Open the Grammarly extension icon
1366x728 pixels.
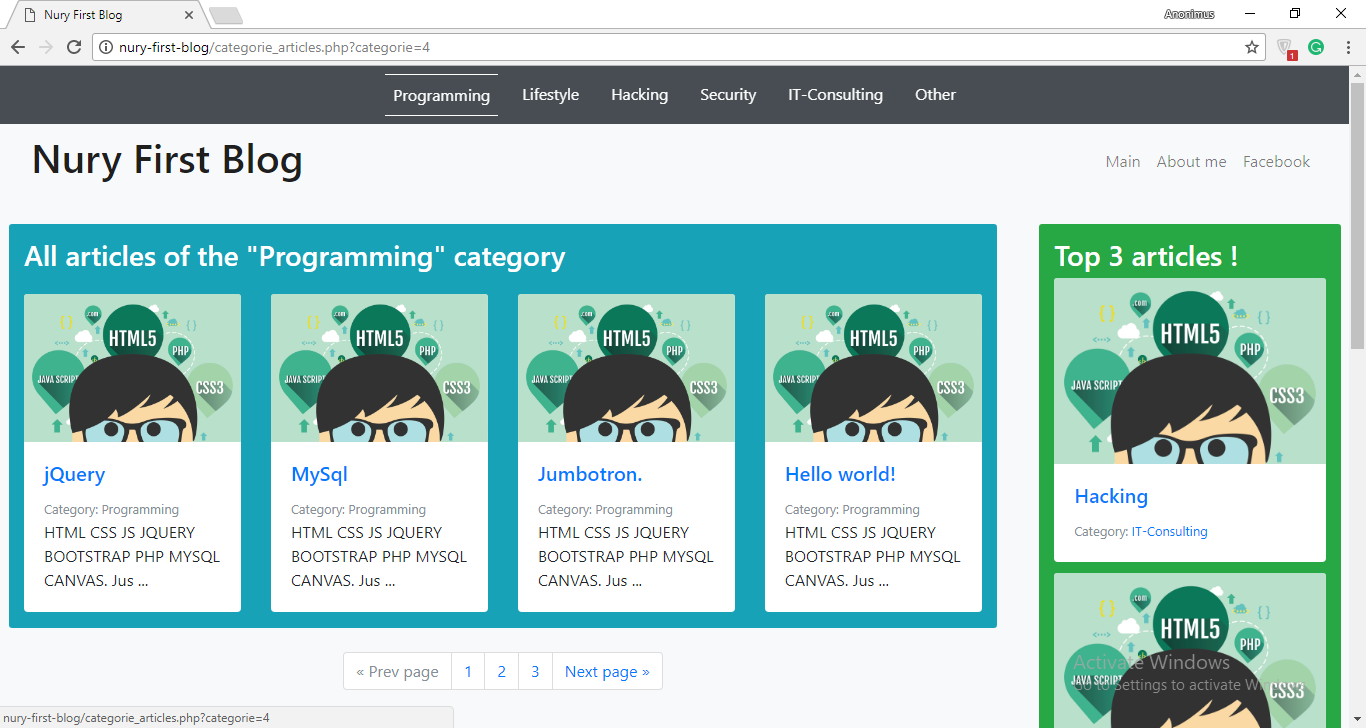tap(1316, 47)
